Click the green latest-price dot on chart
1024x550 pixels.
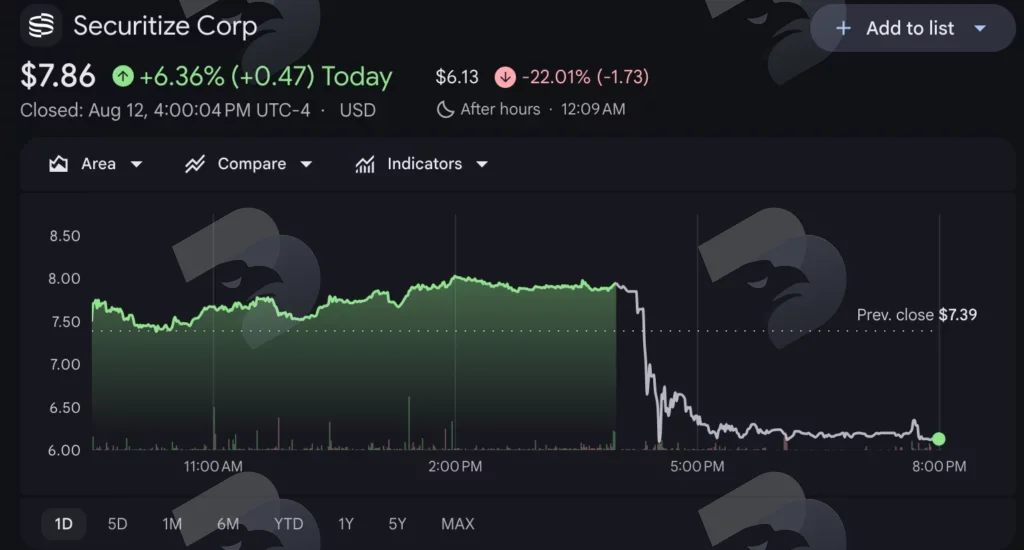(938, 439)
